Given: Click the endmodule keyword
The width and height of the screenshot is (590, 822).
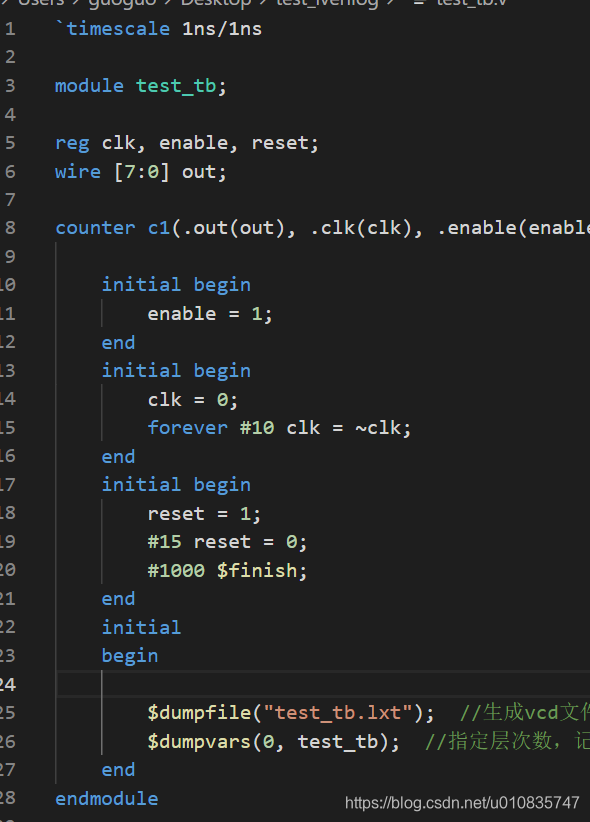Looking at the screenshot, I should (106, 798).
